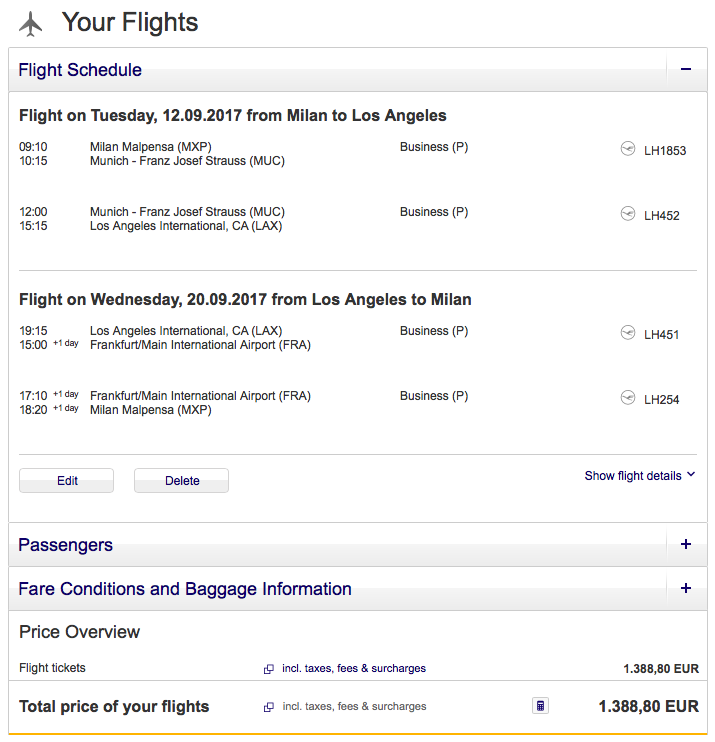Click the Edit button
Screen dimensions: 715x742
[x=67, y=481]
